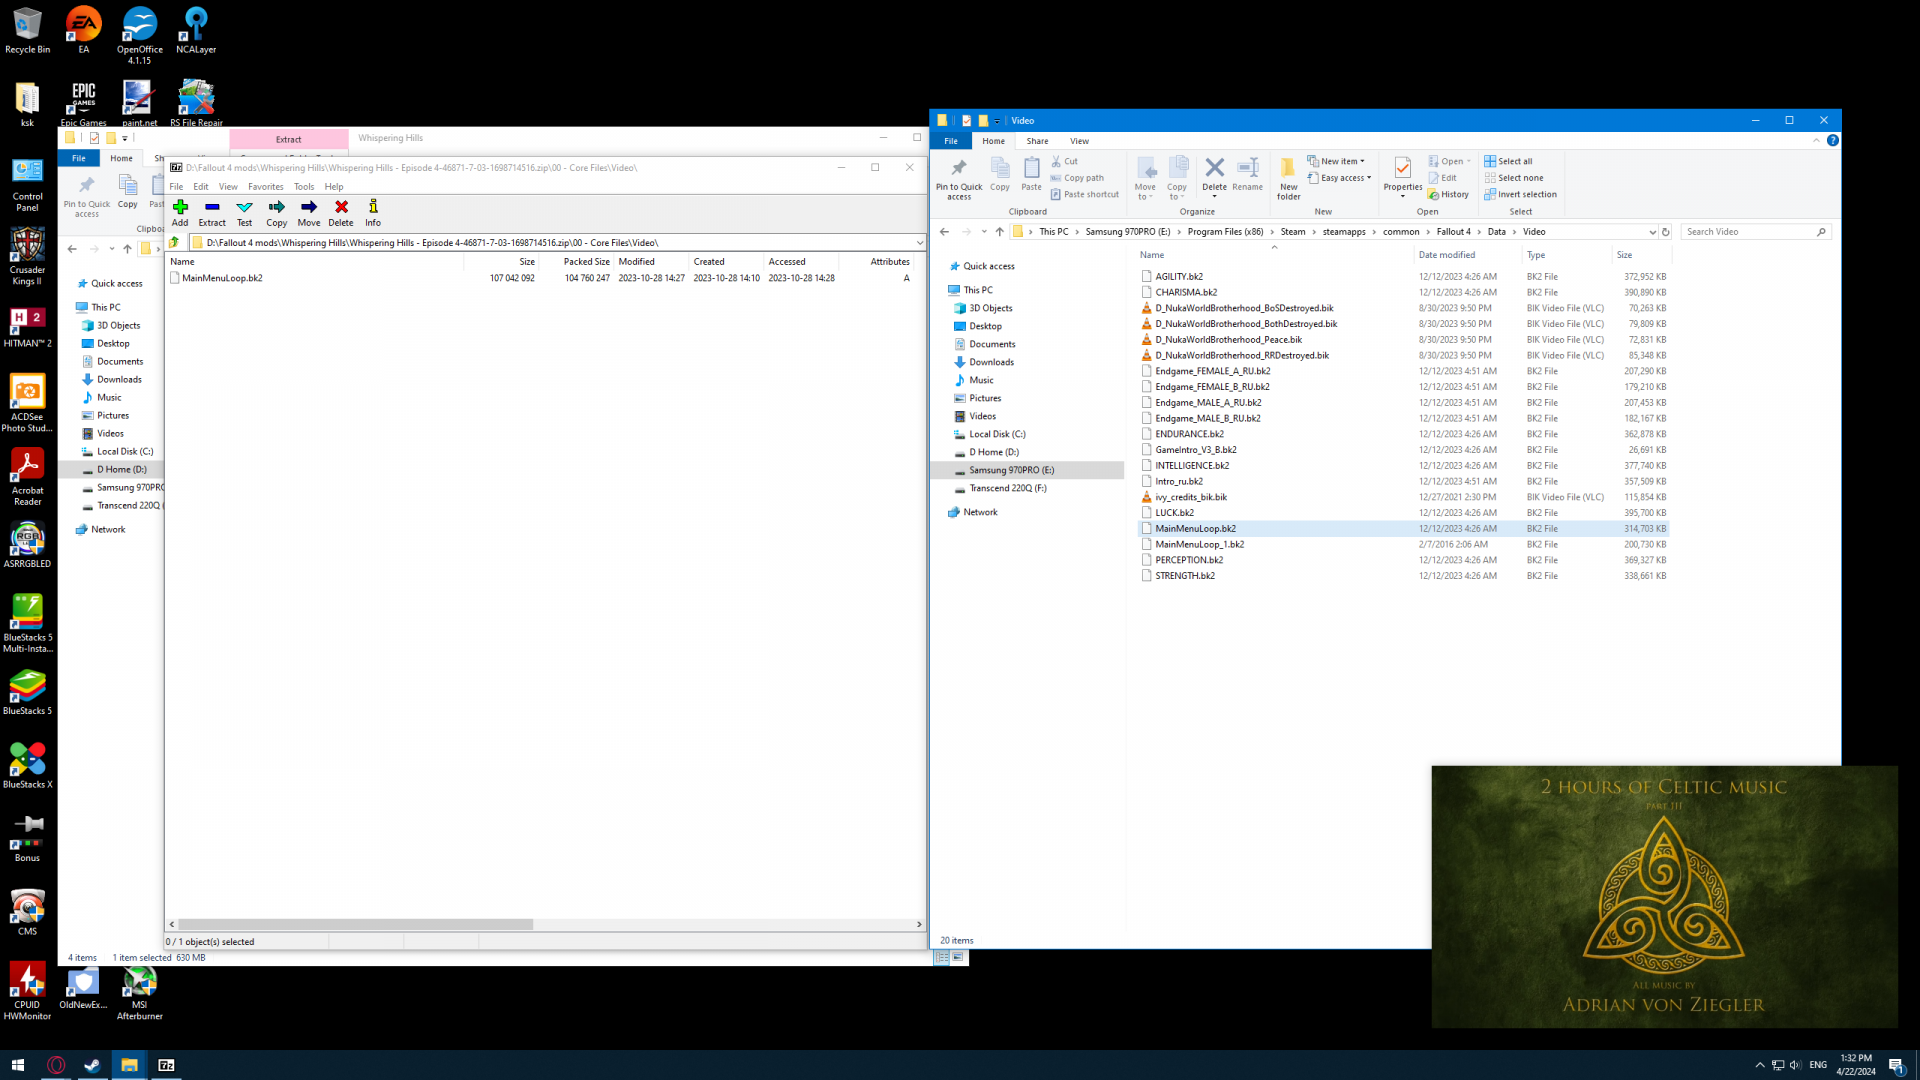Open Steam from the taskbar
This screenshot has height=1080, width=1920.
[x=92, y=1065]
